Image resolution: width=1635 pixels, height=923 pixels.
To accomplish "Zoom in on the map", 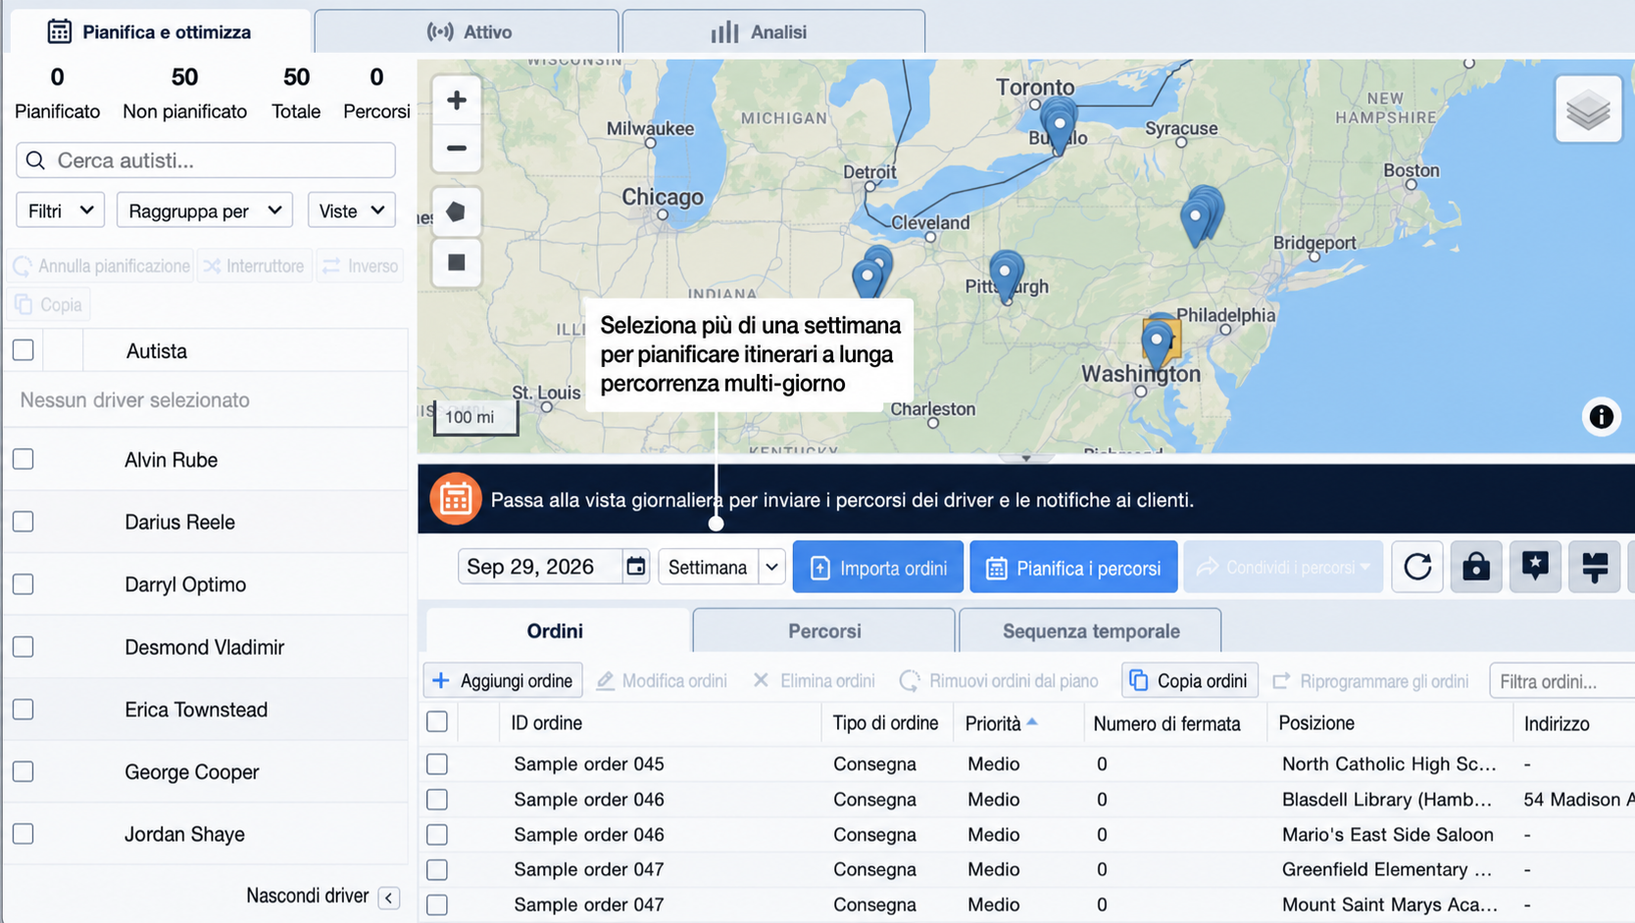I will 456,100.
